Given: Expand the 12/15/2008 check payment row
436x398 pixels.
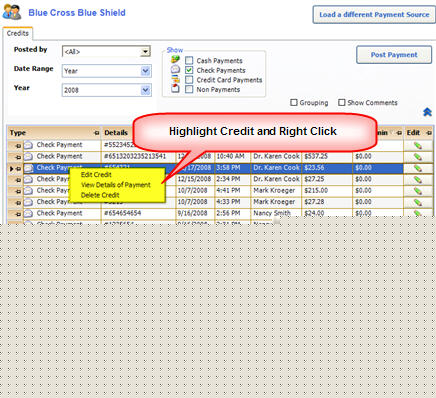Looking at the screenshot, I should [x=18, y=180].
